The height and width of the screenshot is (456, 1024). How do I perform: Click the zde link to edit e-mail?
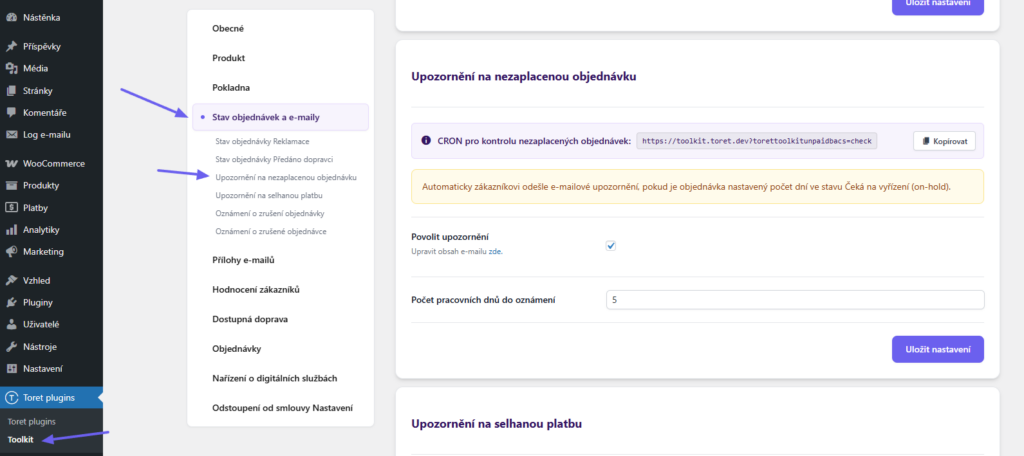495,251
